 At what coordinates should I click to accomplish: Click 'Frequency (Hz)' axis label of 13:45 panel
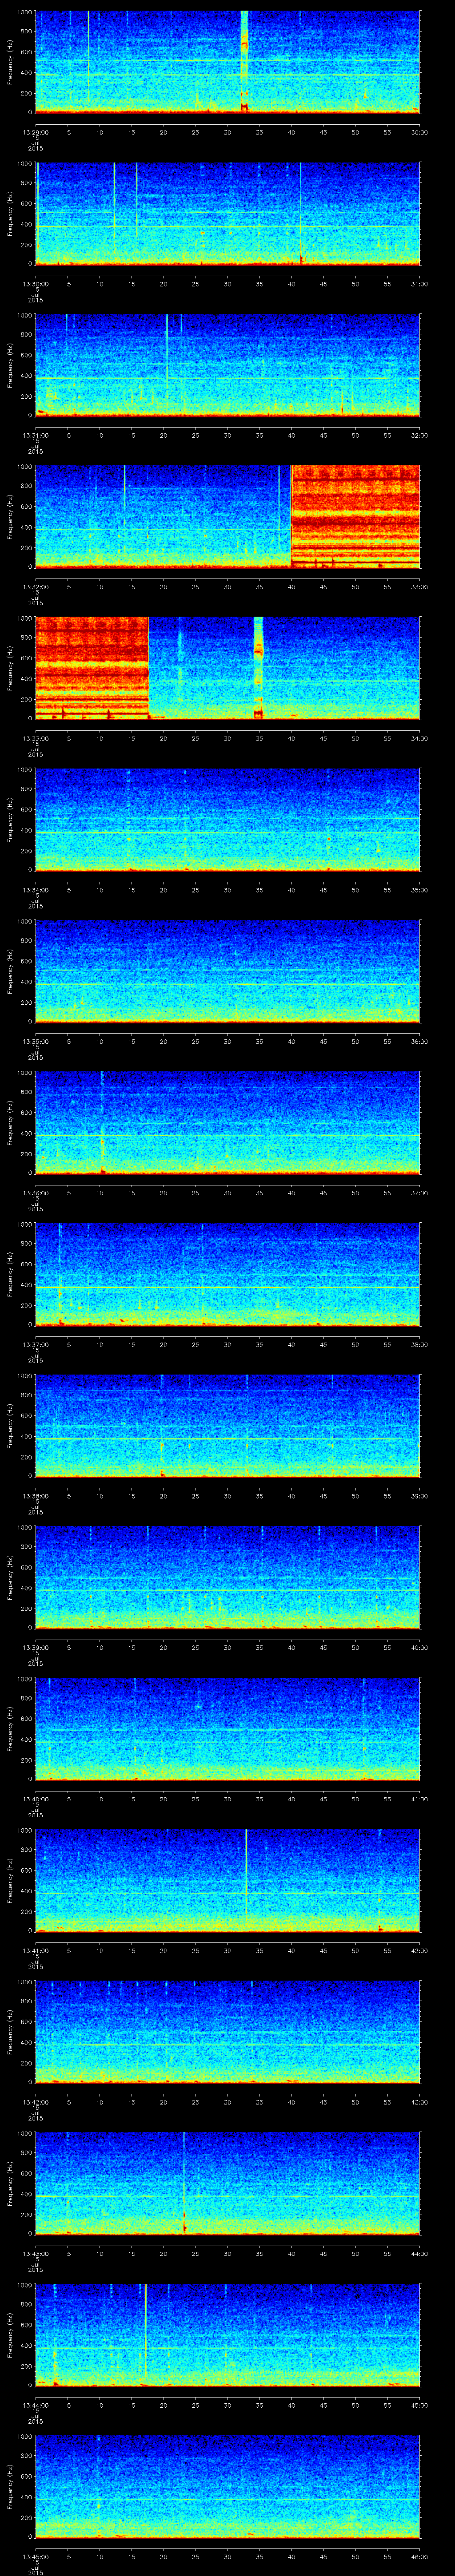coord(10,2487)
